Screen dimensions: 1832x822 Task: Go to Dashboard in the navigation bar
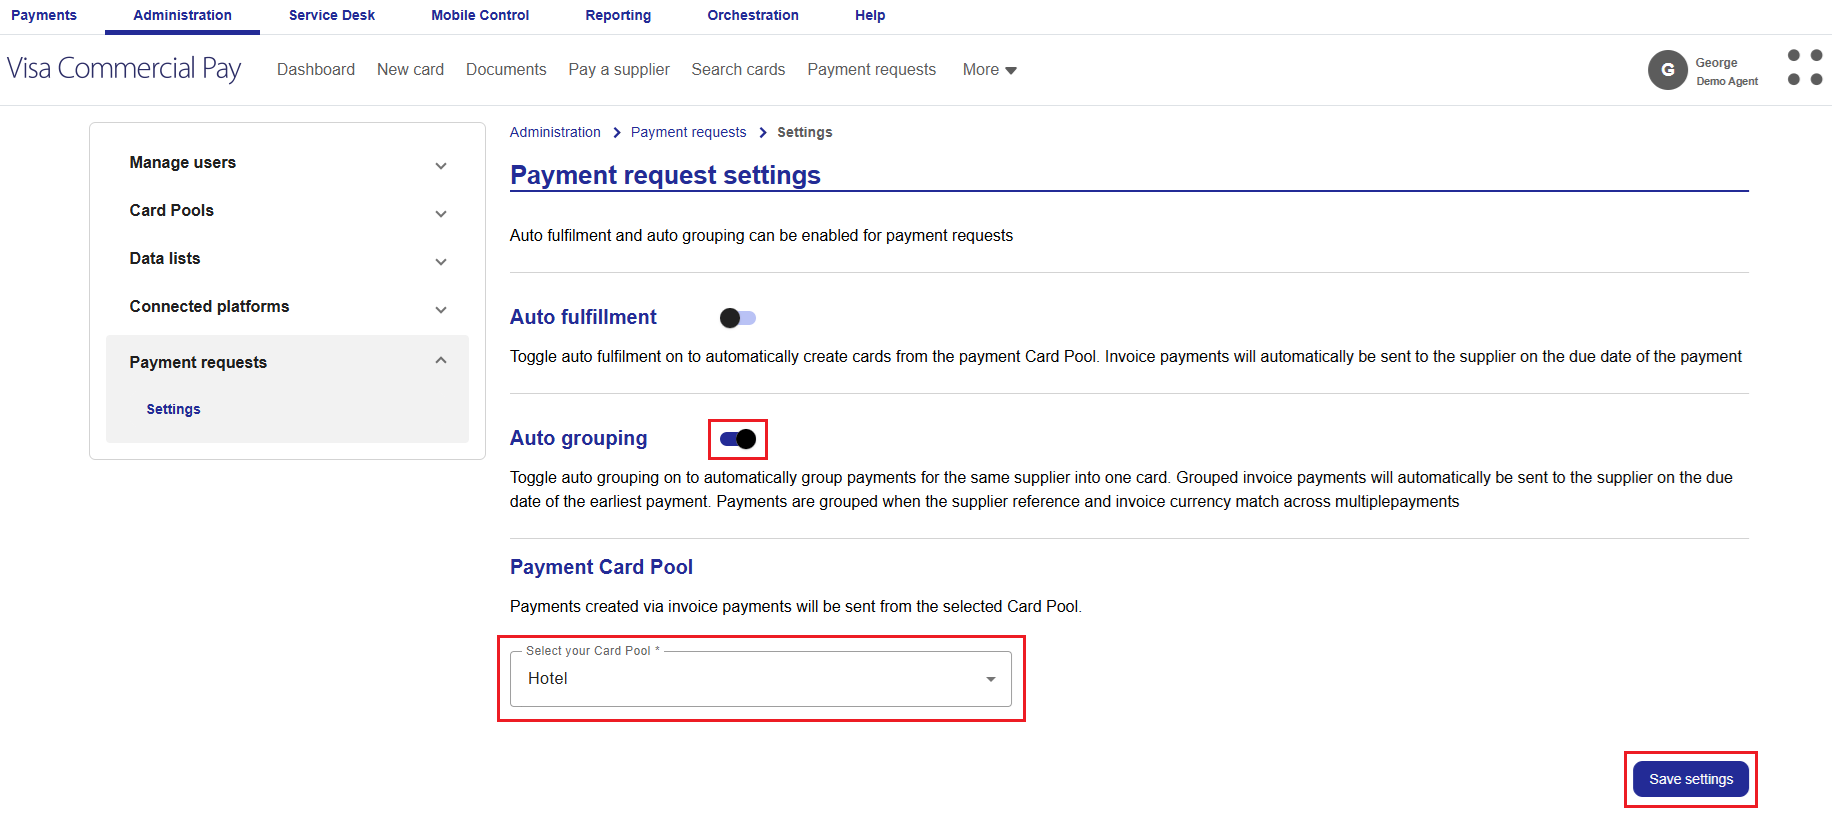(316, 70)
